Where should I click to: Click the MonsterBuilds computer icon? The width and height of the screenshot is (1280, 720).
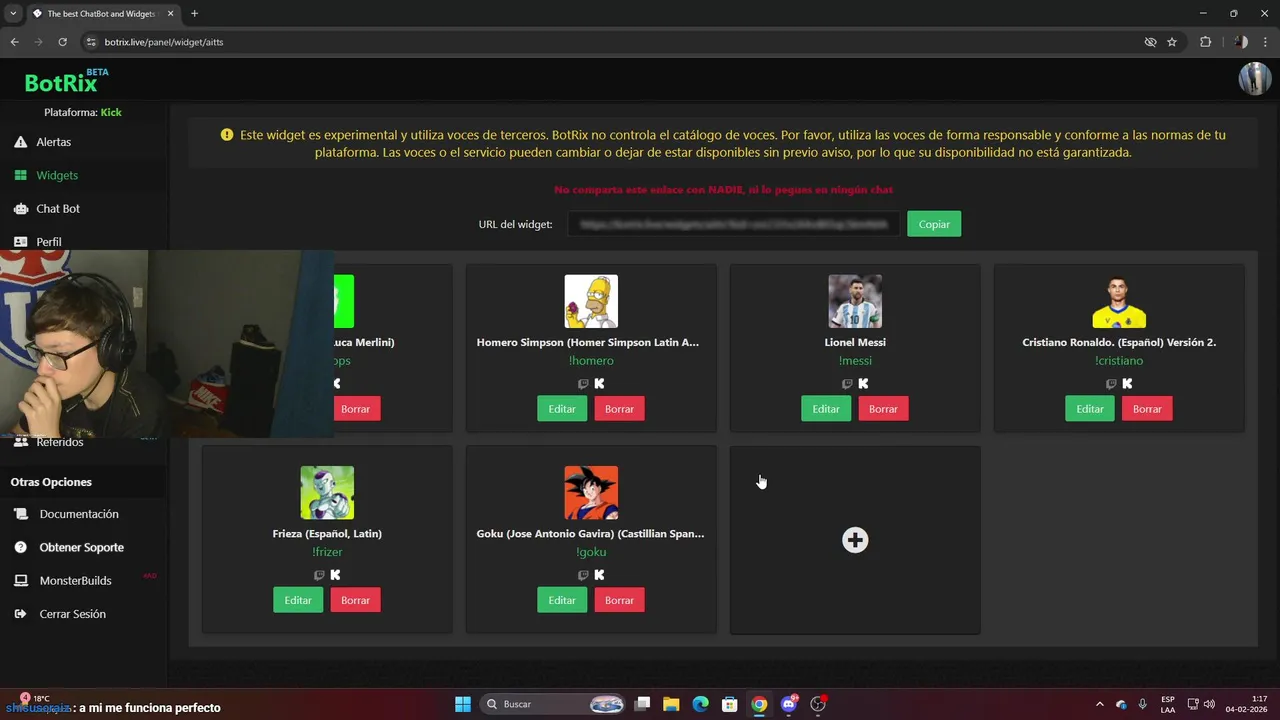coord(20,580)
